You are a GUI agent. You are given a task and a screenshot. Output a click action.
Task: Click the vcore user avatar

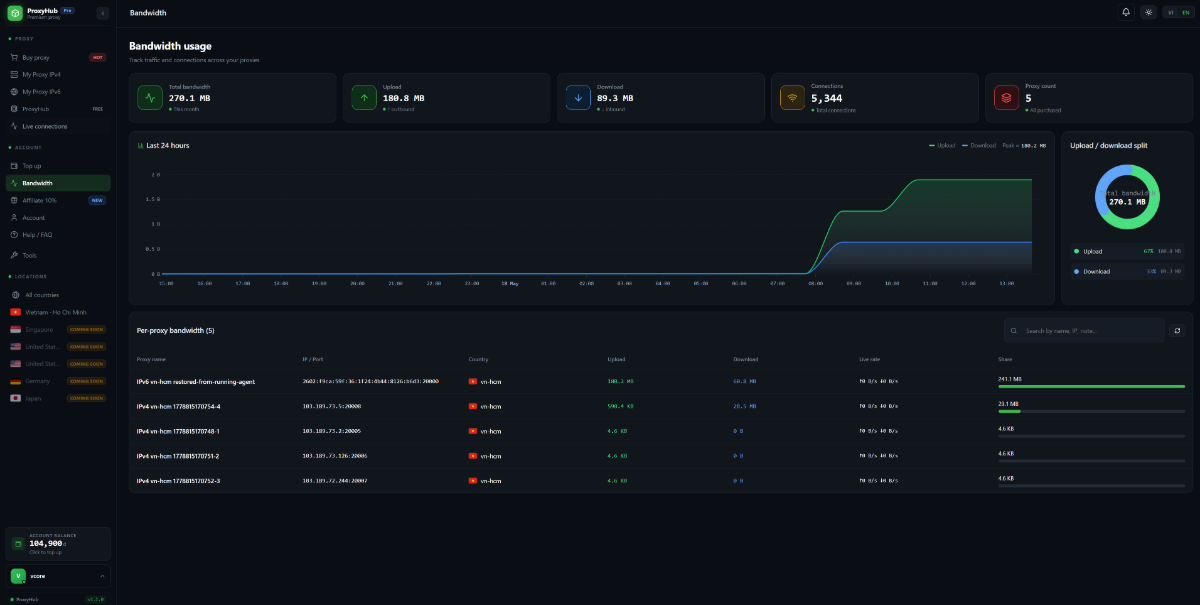[x=18, y=576]
